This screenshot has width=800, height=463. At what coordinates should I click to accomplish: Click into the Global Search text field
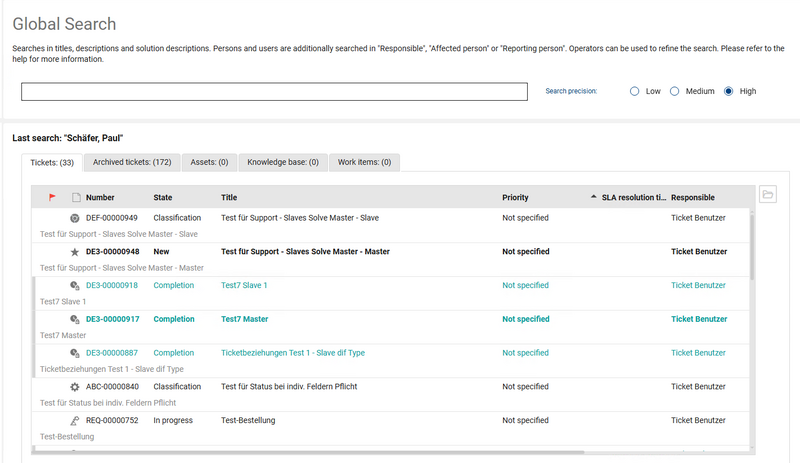click(x=274, y=92)
